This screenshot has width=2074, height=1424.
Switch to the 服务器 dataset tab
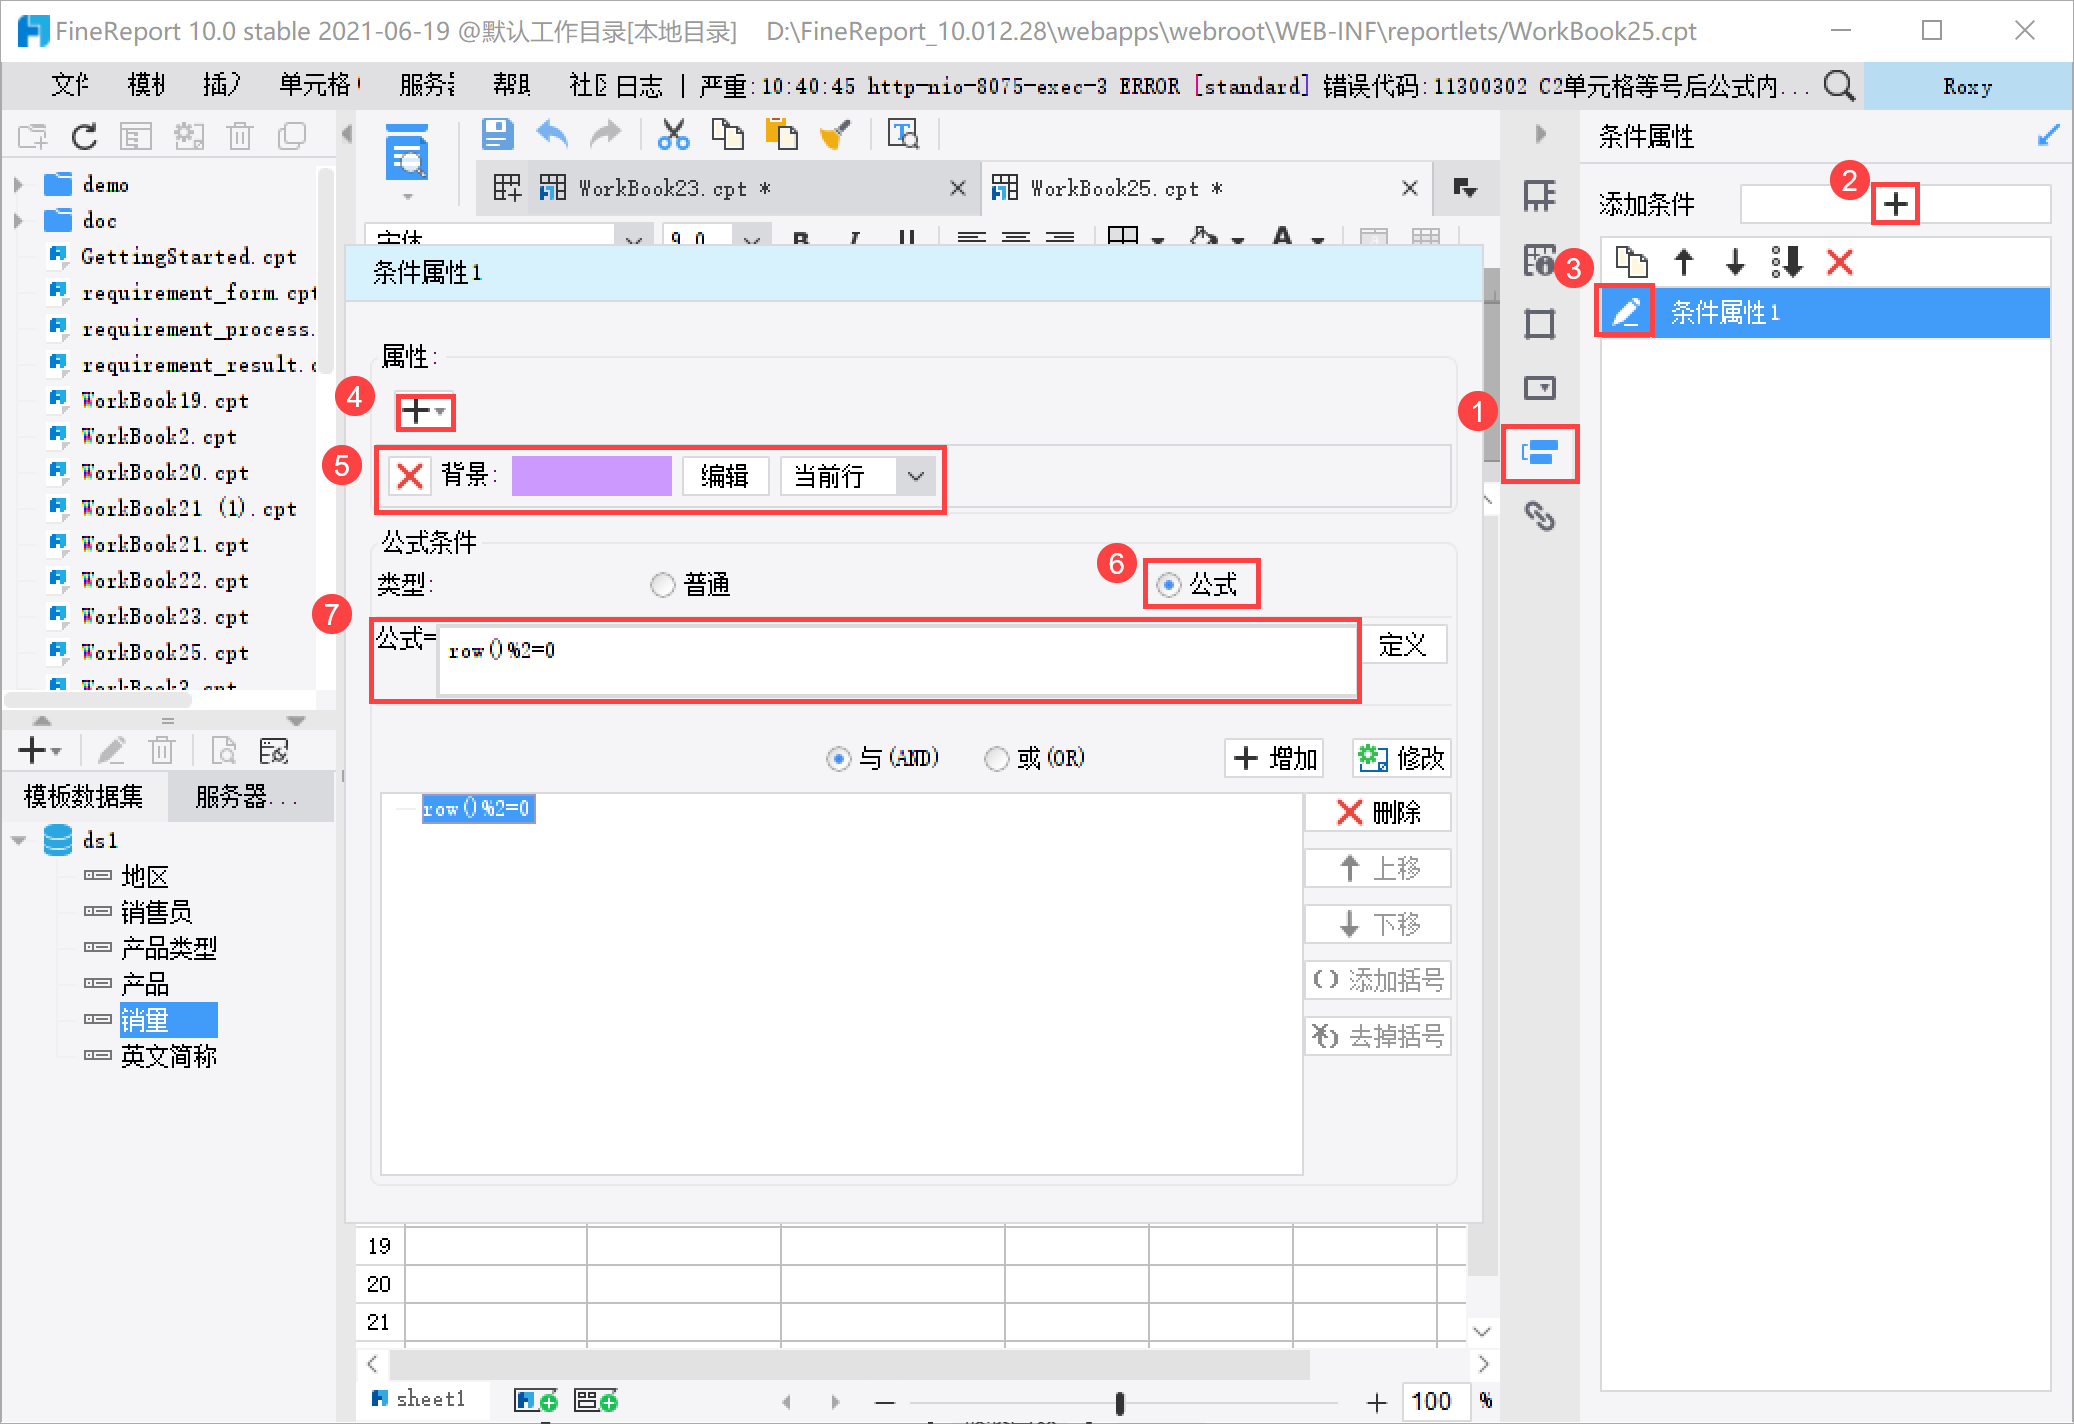pos(246,797)
